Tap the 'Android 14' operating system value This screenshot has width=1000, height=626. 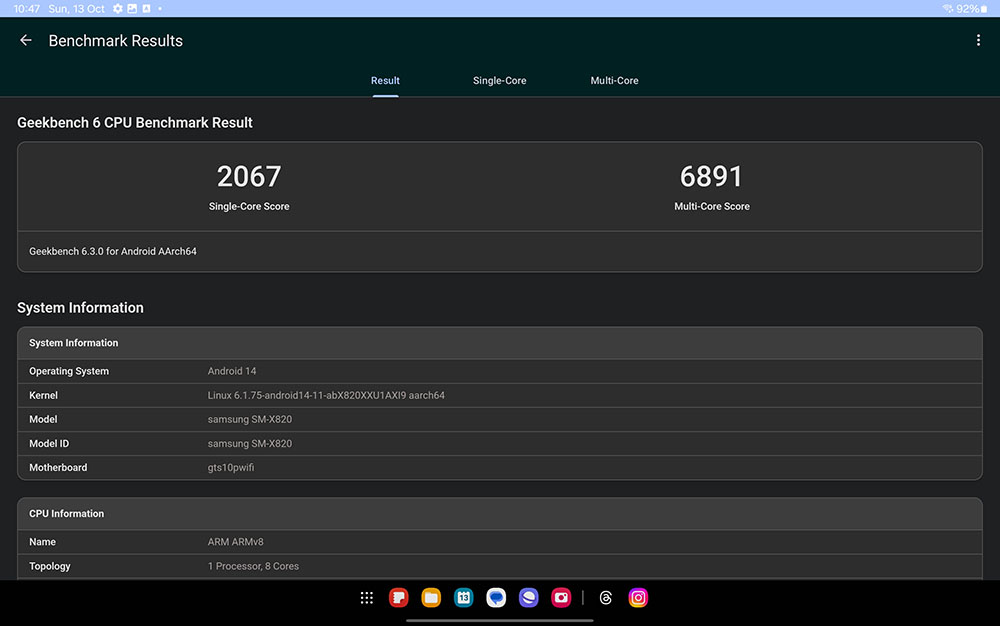(232, 371)
